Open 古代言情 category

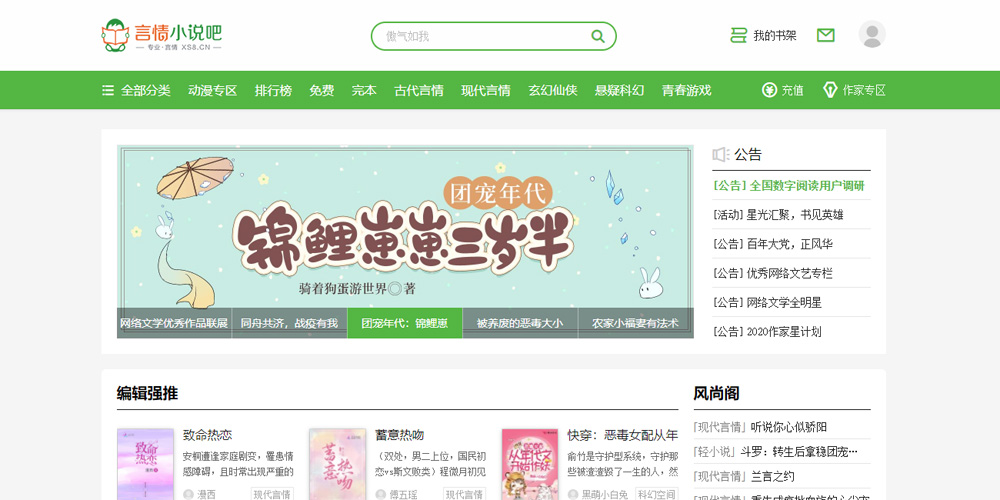pyautogui.click(x=419, y=90)
